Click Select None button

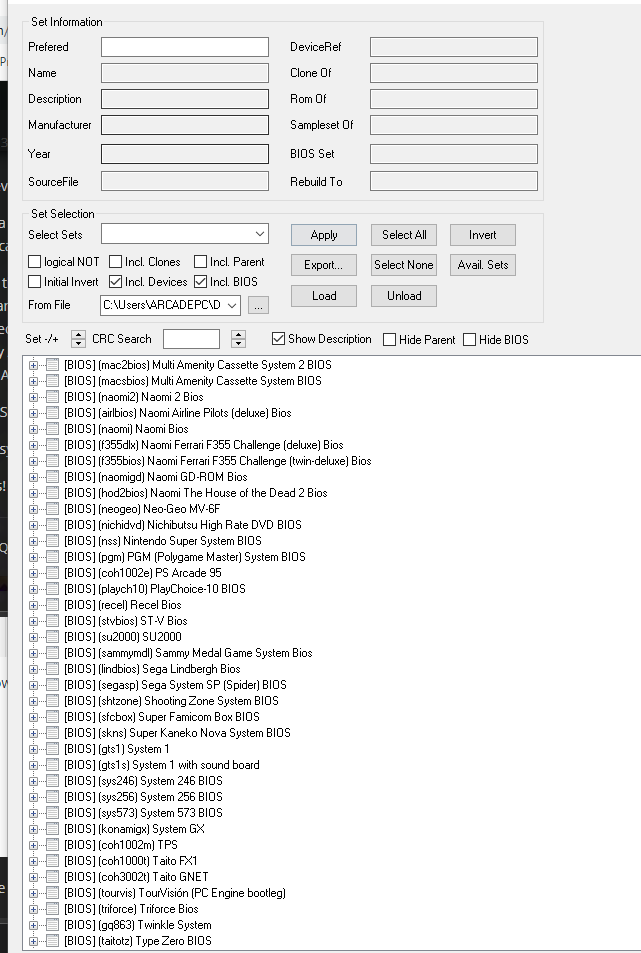[404, 265]
